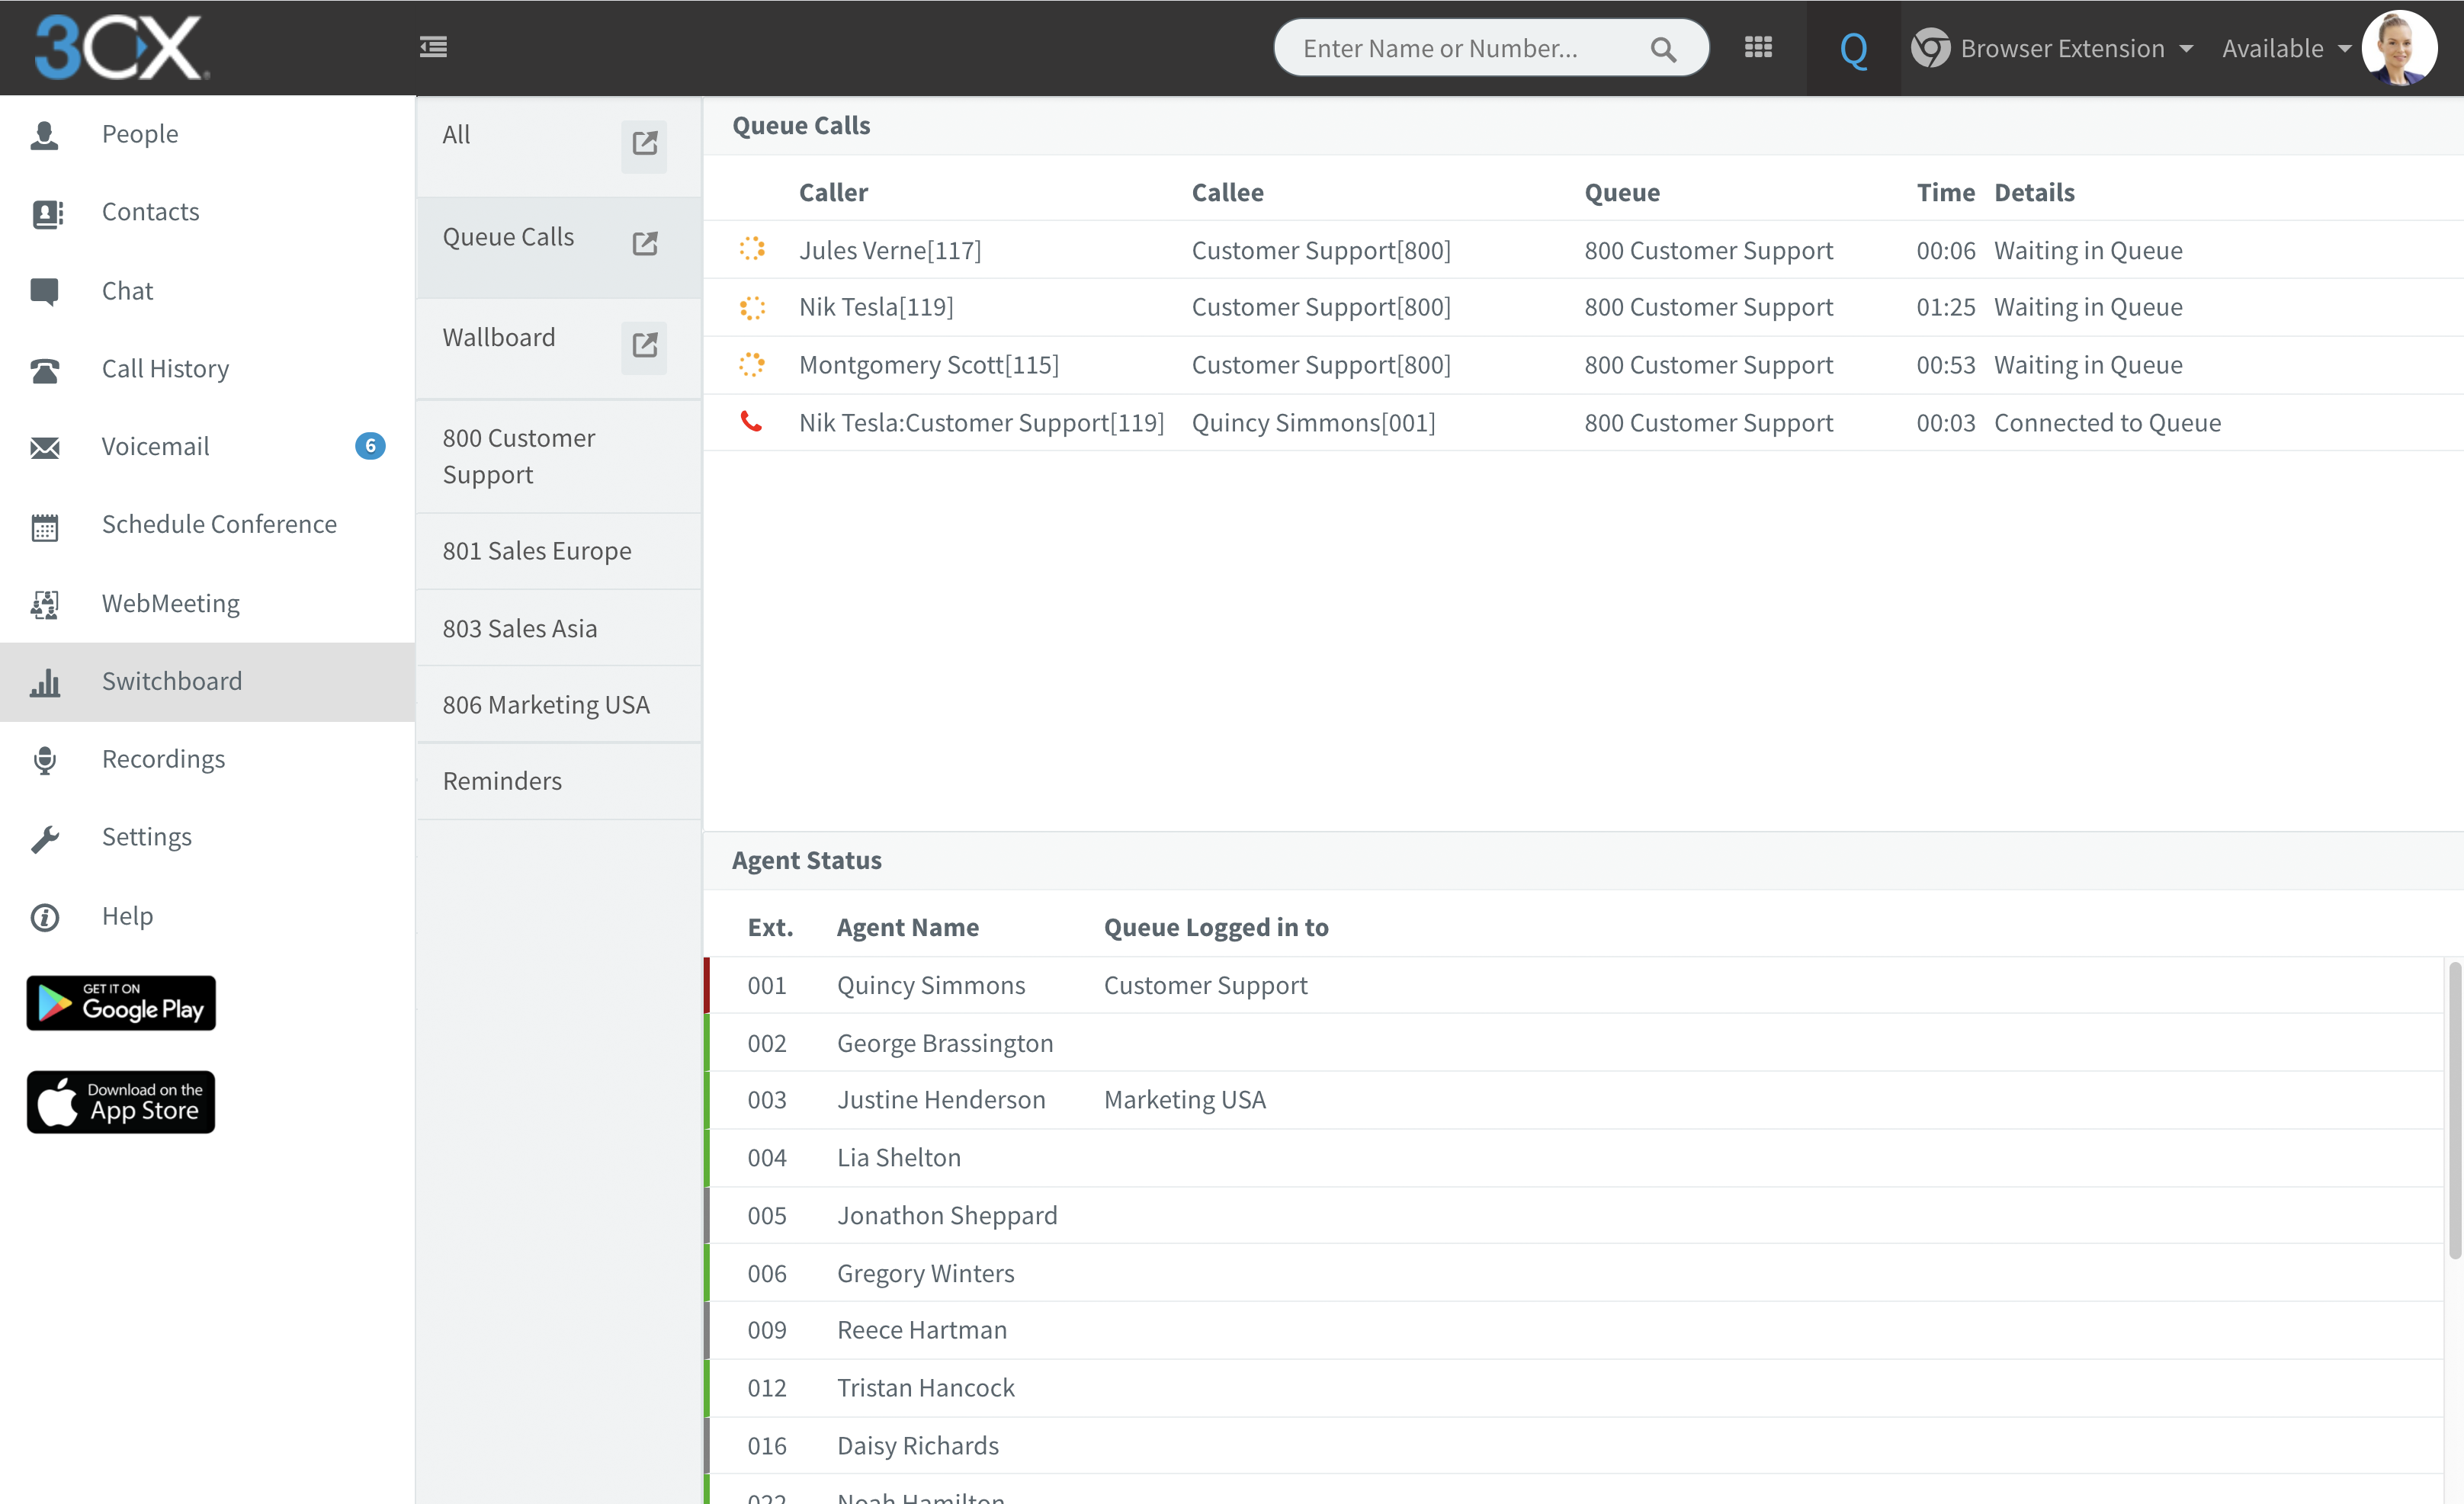Select the 806 Marketing USA queue
This screenshot has height=1504, width=2464.
[546, 705]
